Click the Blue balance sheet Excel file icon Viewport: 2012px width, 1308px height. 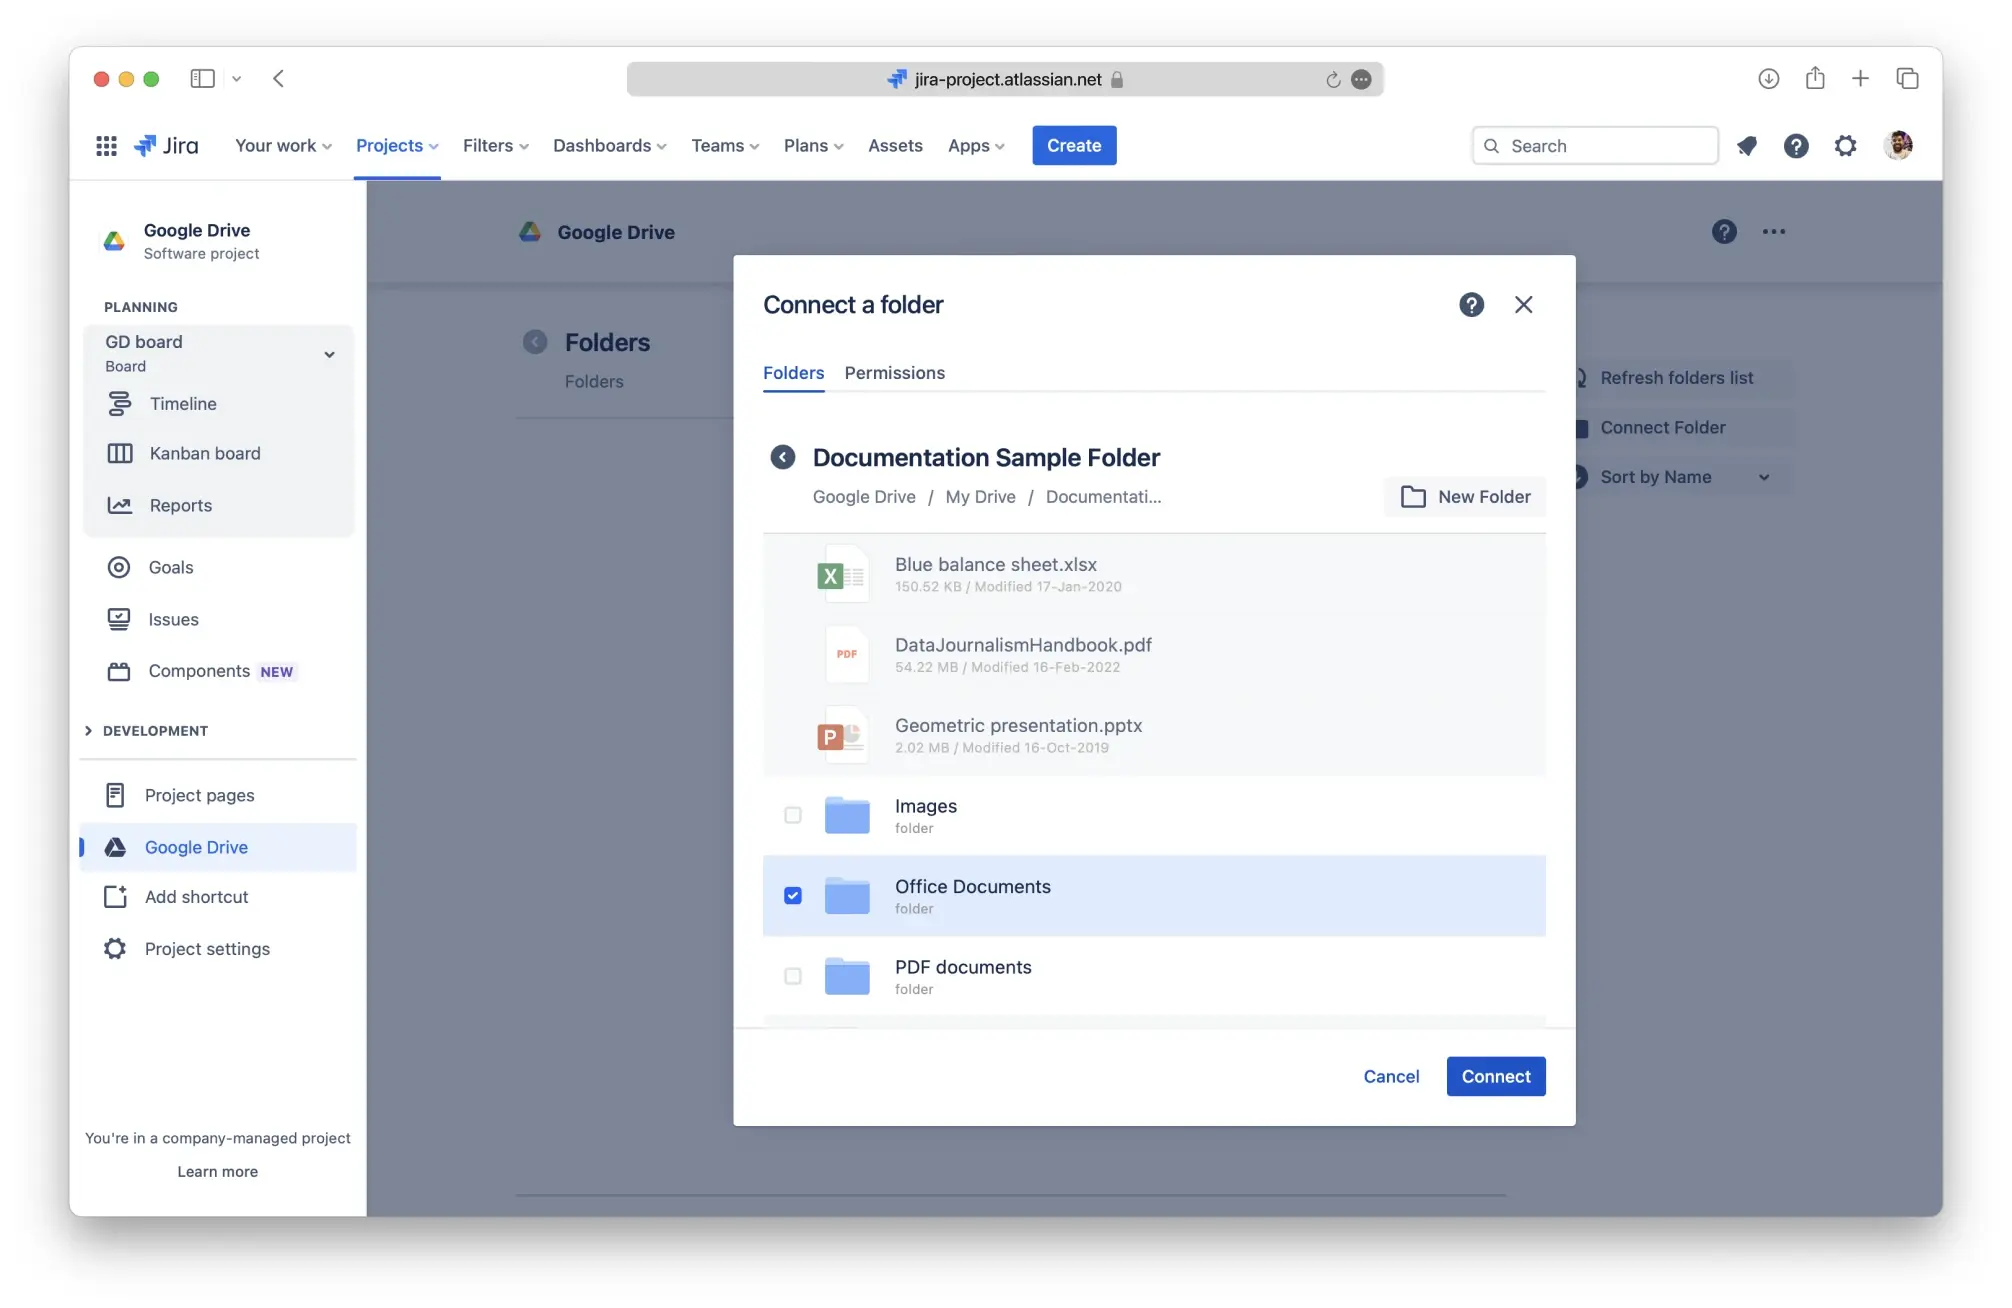tap(842, 575)
